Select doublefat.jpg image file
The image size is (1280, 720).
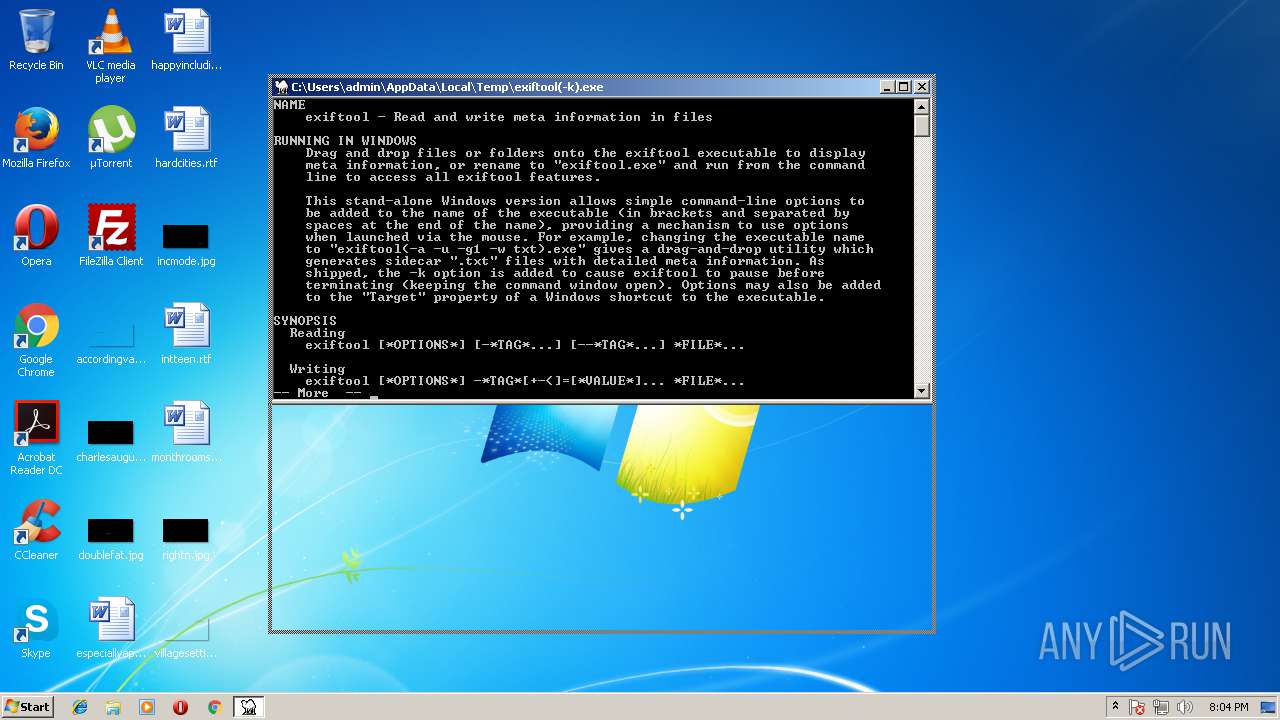tap(110, 539)
